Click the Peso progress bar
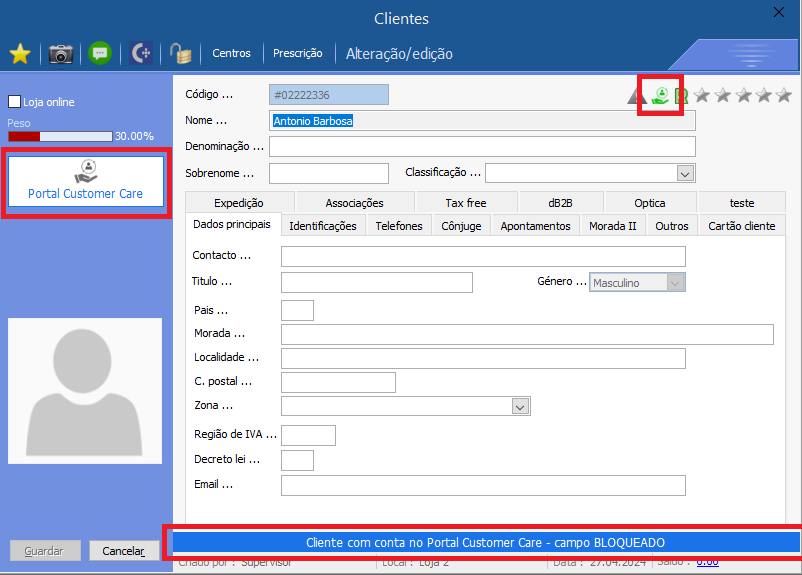Viewport: 802px width, 575px height. click(60, 136)
